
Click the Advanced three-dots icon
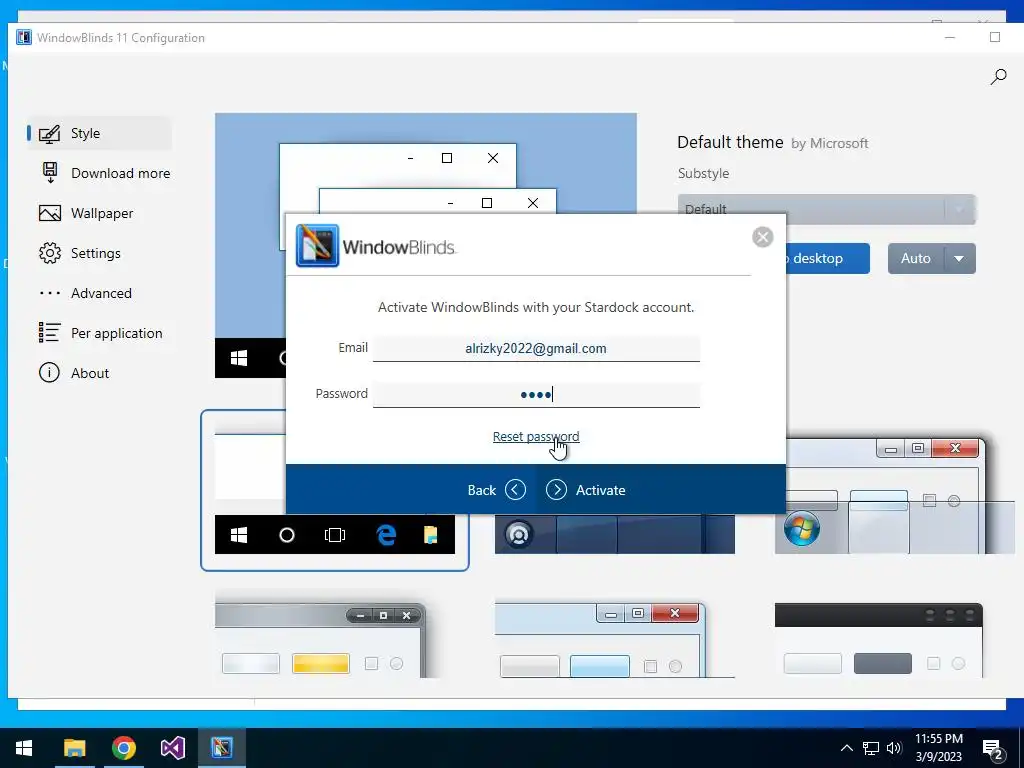[x=50, y=293]
